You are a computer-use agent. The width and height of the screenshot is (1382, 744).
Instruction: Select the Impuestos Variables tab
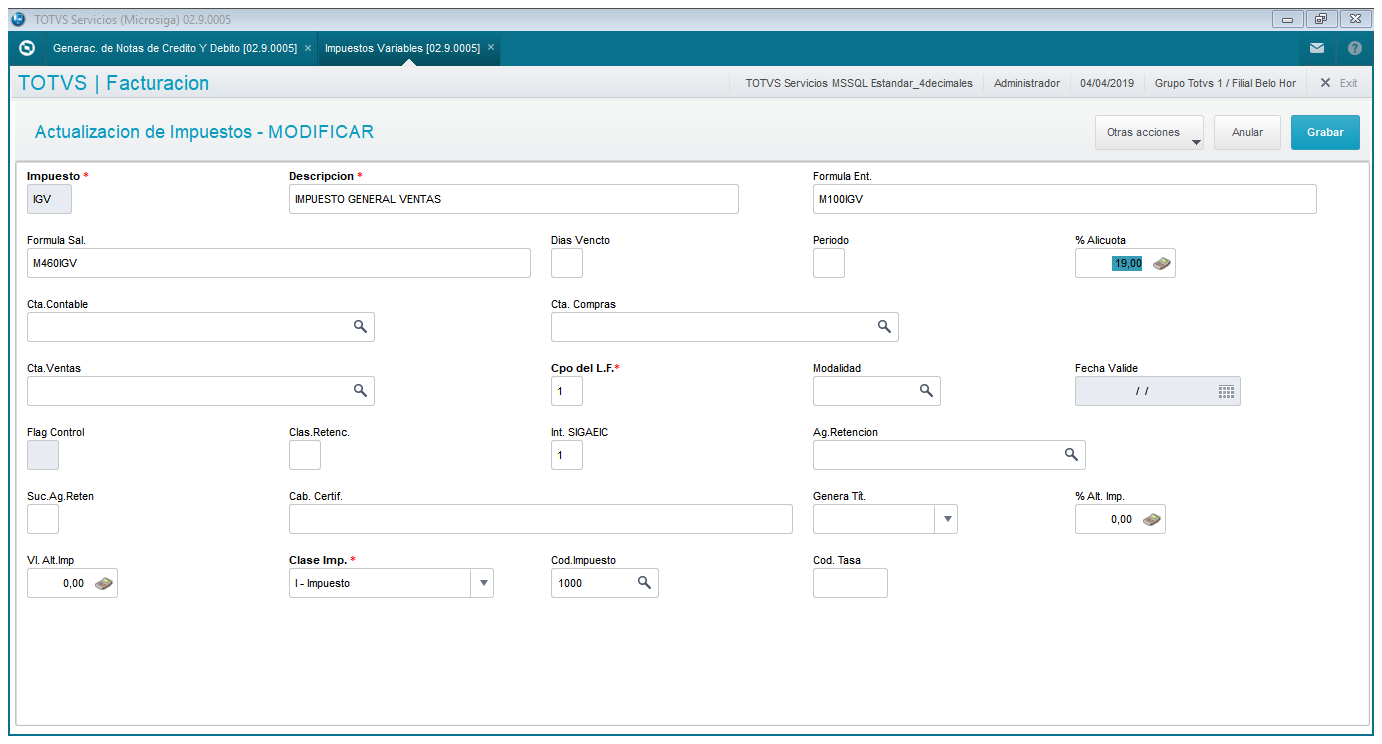pos(402,48)
